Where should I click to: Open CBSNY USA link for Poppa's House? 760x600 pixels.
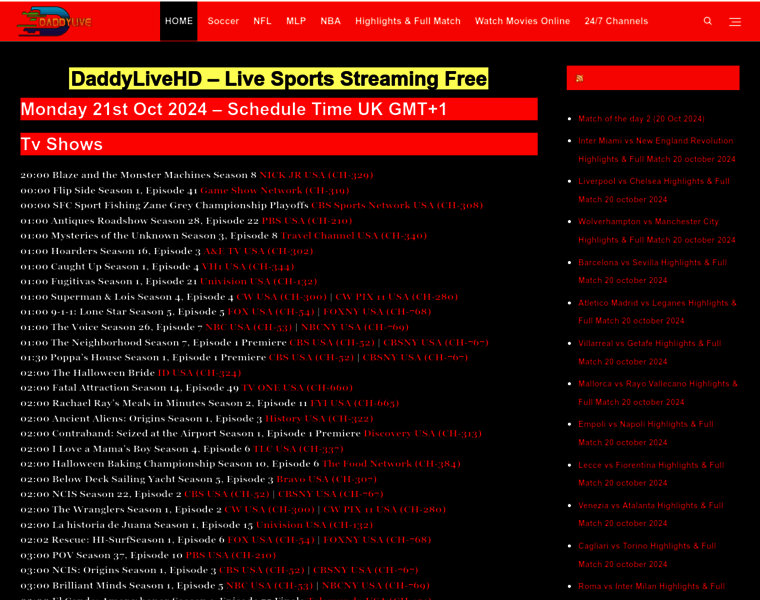[415, 358]
